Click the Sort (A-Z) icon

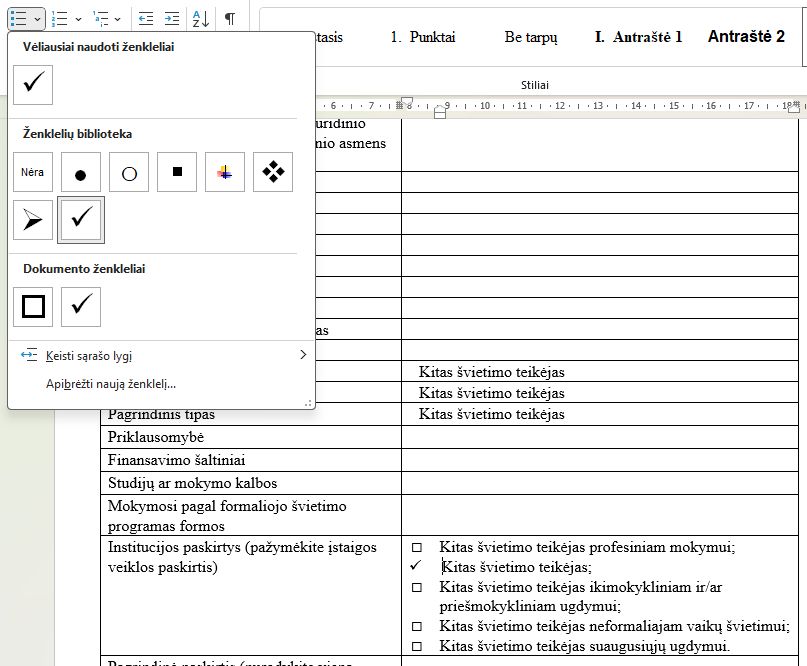point(200,19)
